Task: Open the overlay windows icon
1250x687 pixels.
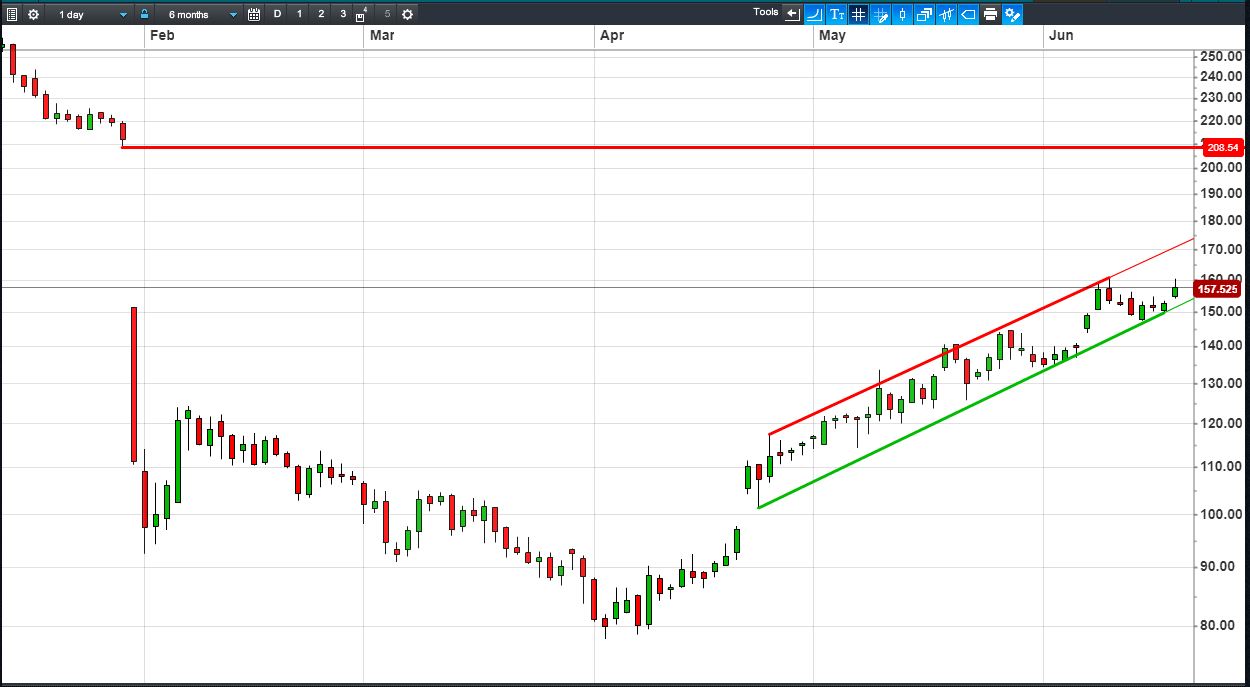Action: tap(924, 14)
